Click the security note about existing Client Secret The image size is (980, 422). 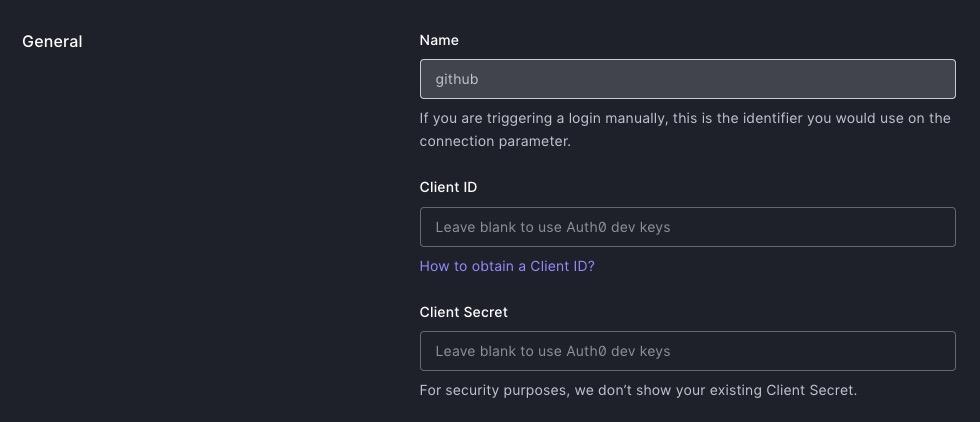[x=638, y=390]
